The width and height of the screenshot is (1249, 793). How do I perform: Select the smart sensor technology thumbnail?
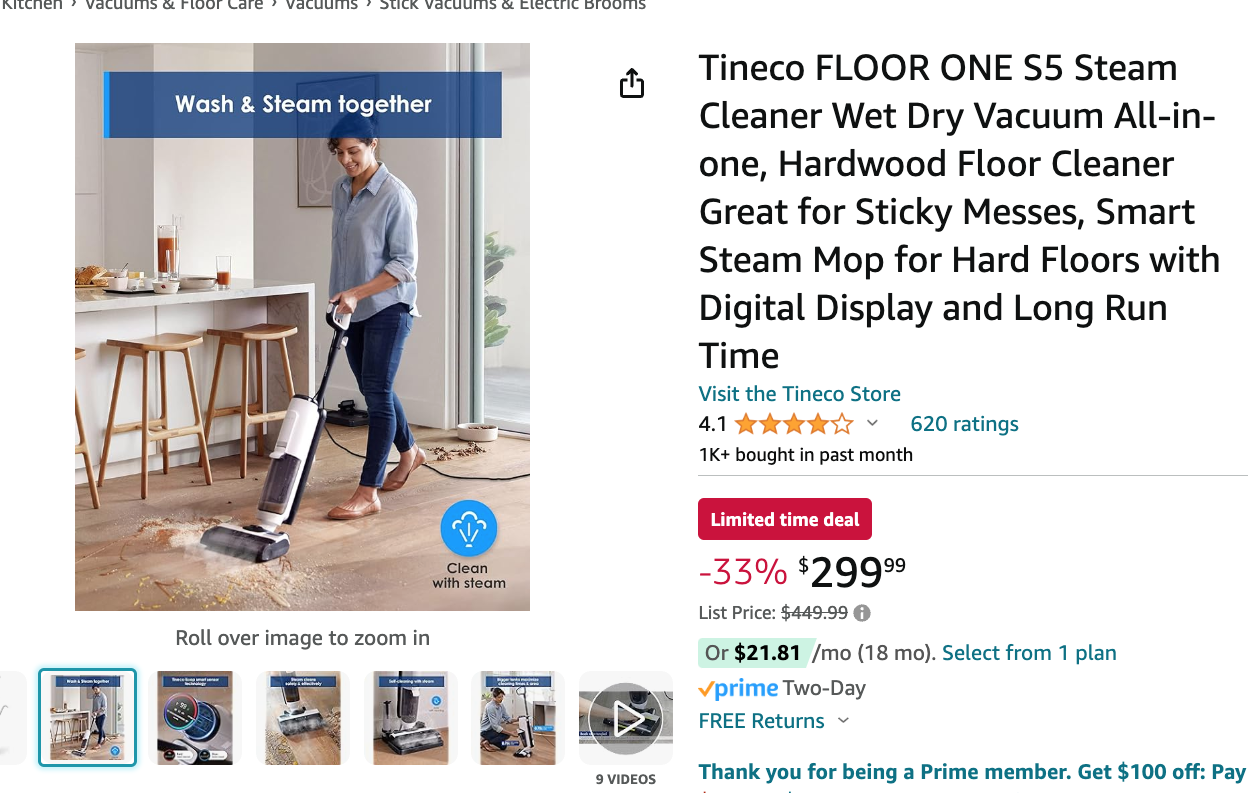pos(195,717)
